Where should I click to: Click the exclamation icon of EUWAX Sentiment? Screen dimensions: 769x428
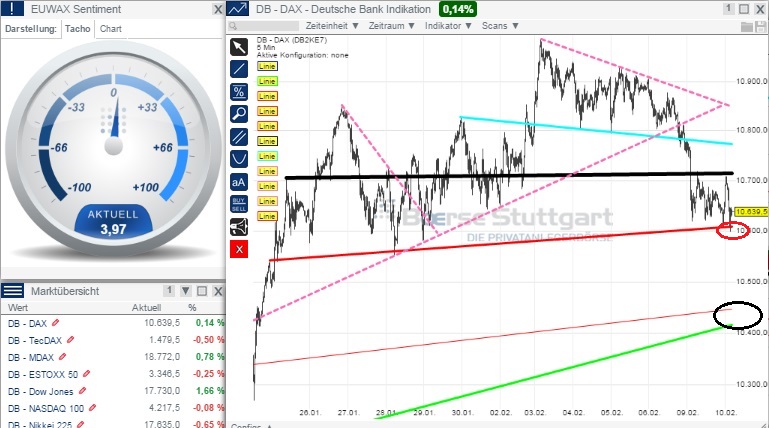coord(12,9)
